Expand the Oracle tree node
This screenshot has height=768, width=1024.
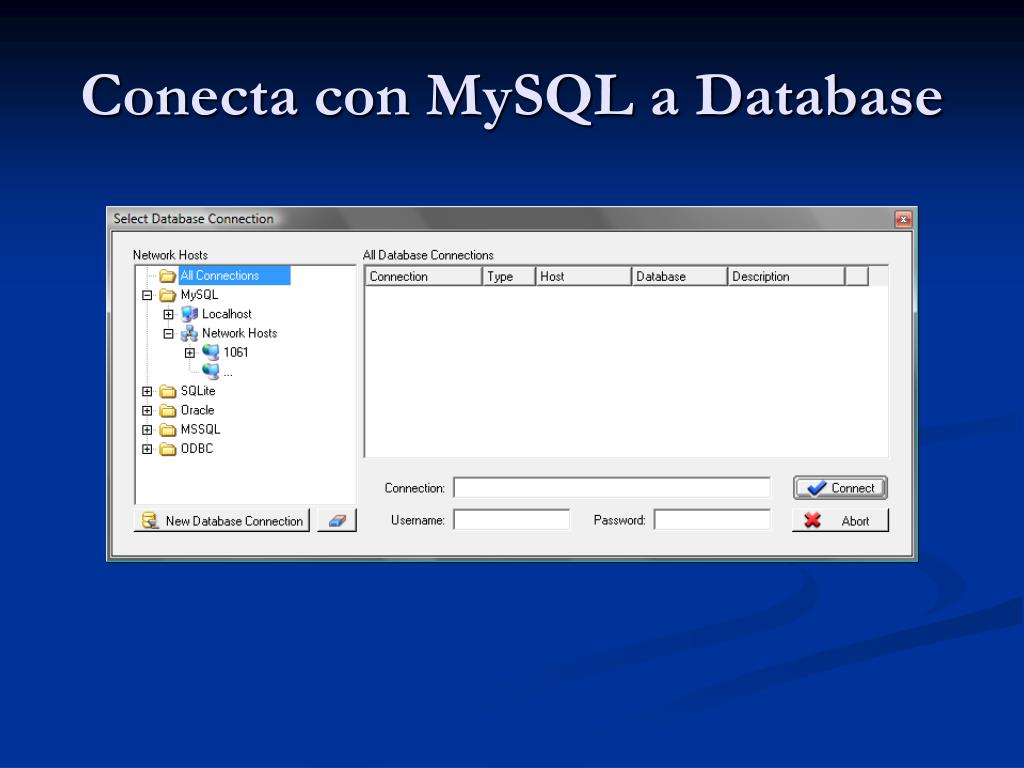tap(147, 411)
